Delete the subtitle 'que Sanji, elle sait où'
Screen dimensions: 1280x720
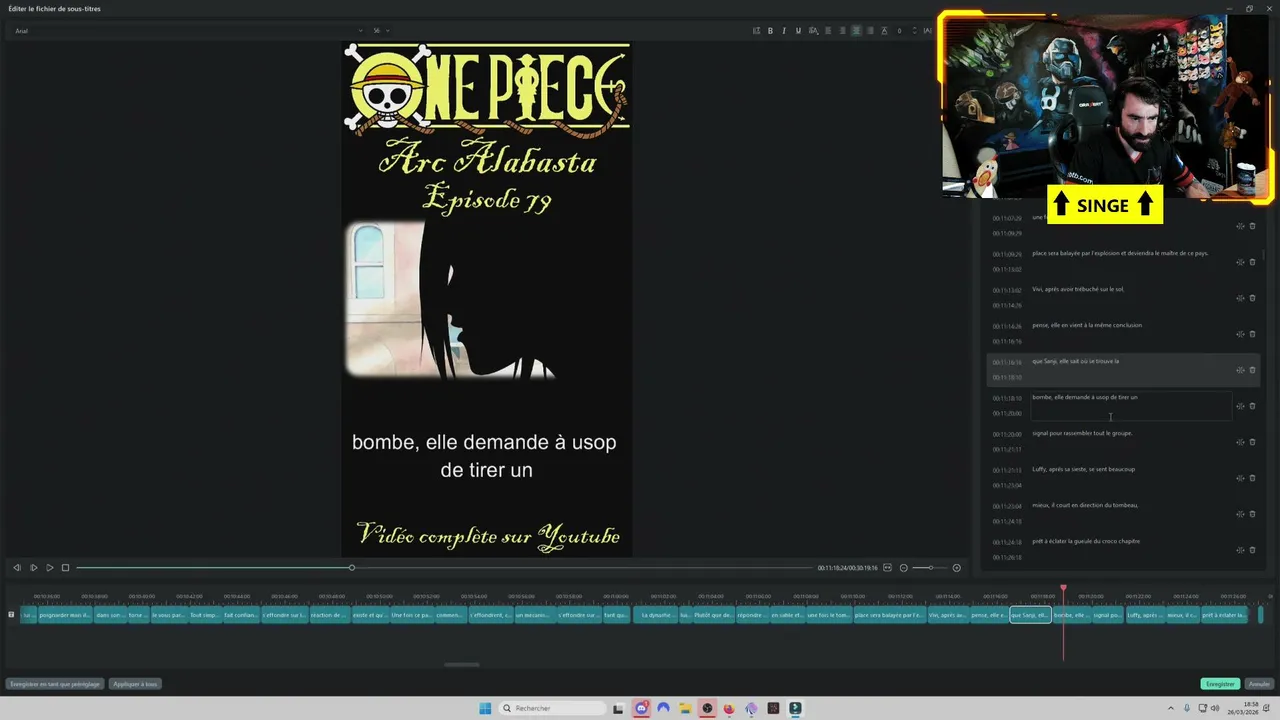coord(1252,370)
